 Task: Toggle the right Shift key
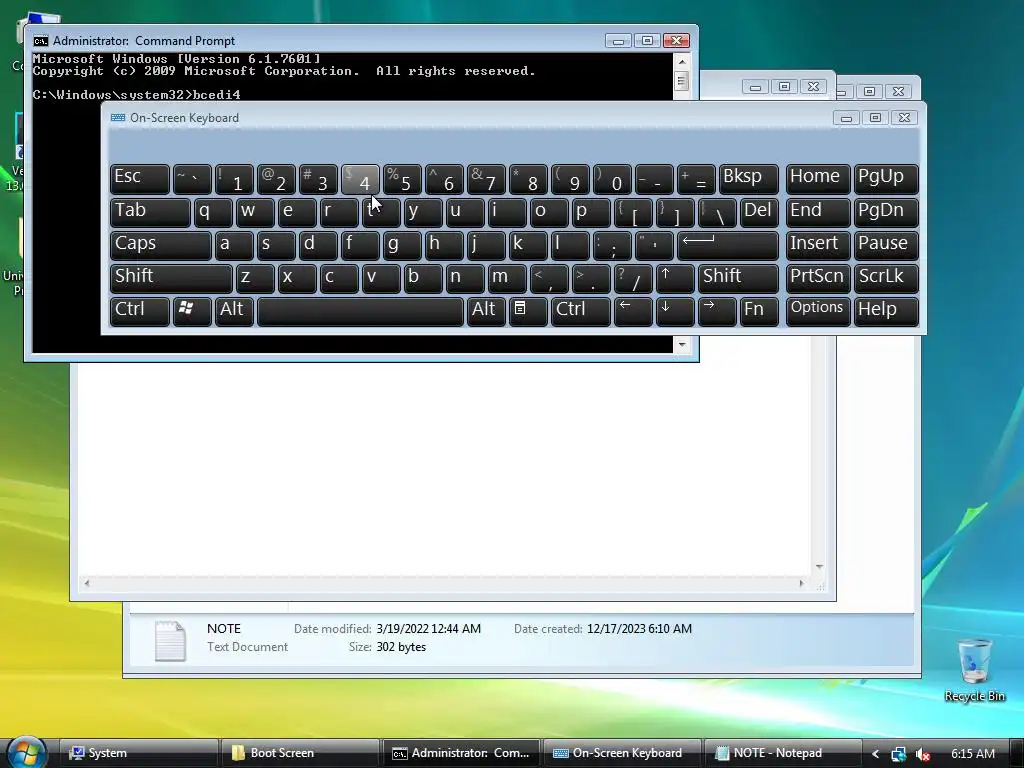click(x=738, y=278)
